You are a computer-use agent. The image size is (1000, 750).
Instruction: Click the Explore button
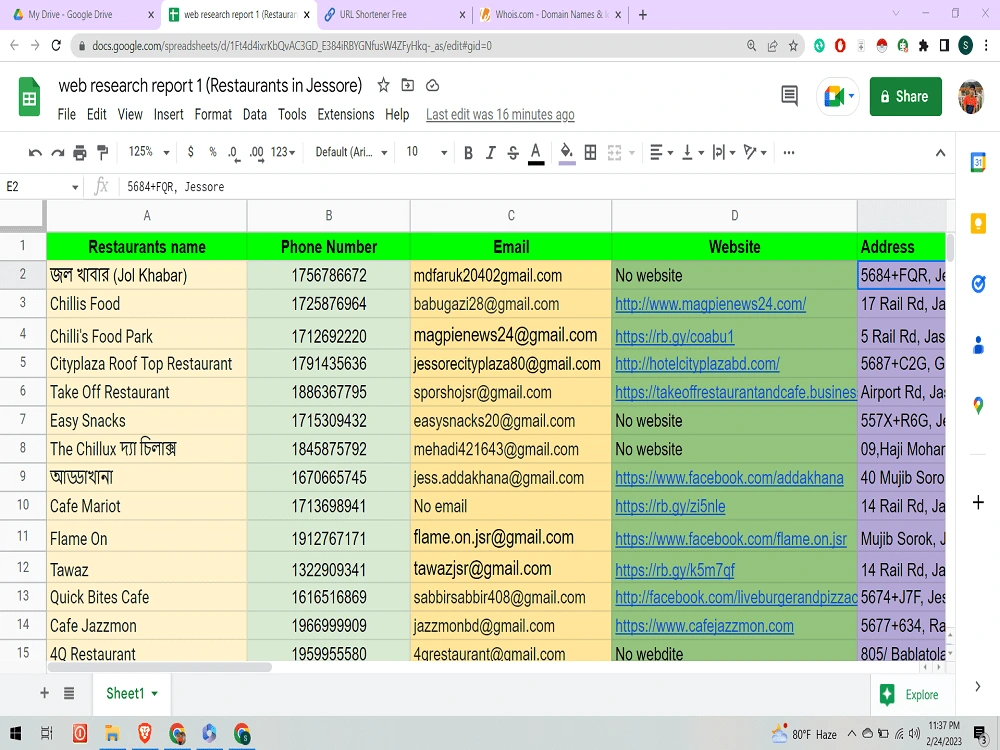(x=909, y=695)
